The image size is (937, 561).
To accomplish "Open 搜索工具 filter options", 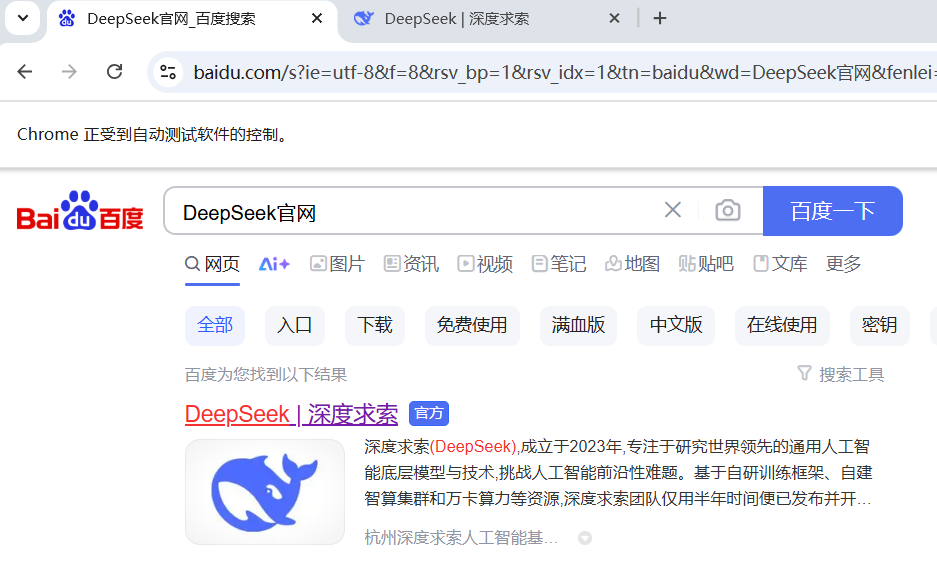I will 840,375.
